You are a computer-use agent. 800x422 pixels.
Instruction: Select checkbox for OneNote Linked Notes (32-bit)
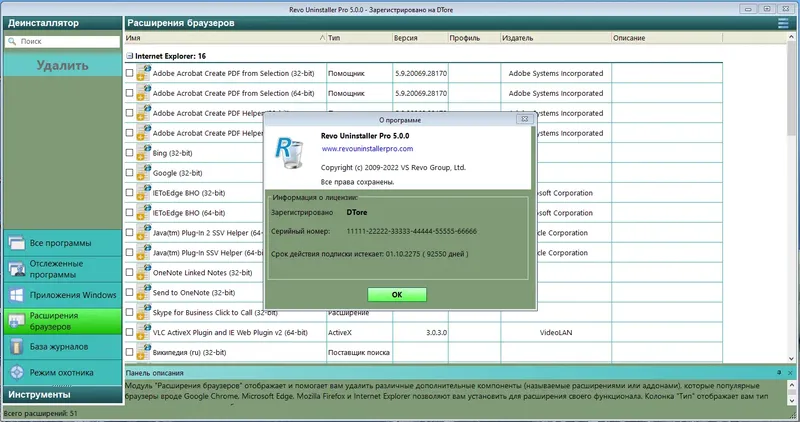coord(130,272)
